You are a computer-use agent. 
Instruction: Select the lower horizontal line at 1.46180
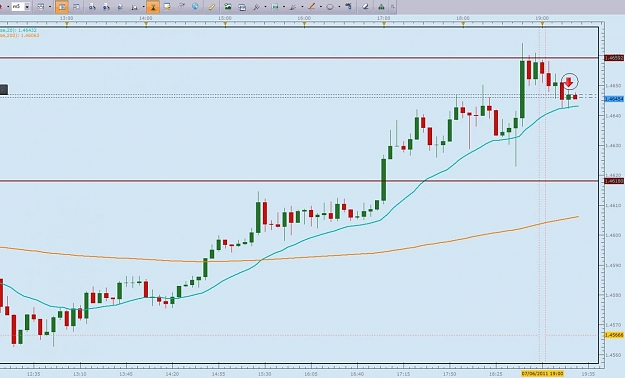(299, 181)
